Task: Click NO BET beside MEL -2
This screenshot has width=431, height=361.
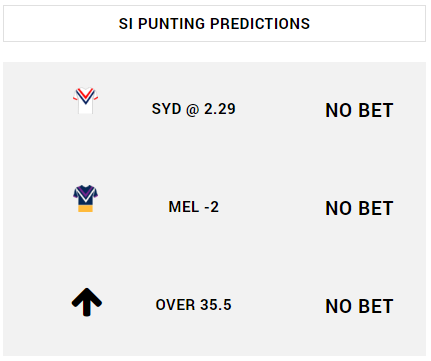Action: coord(359,208)
